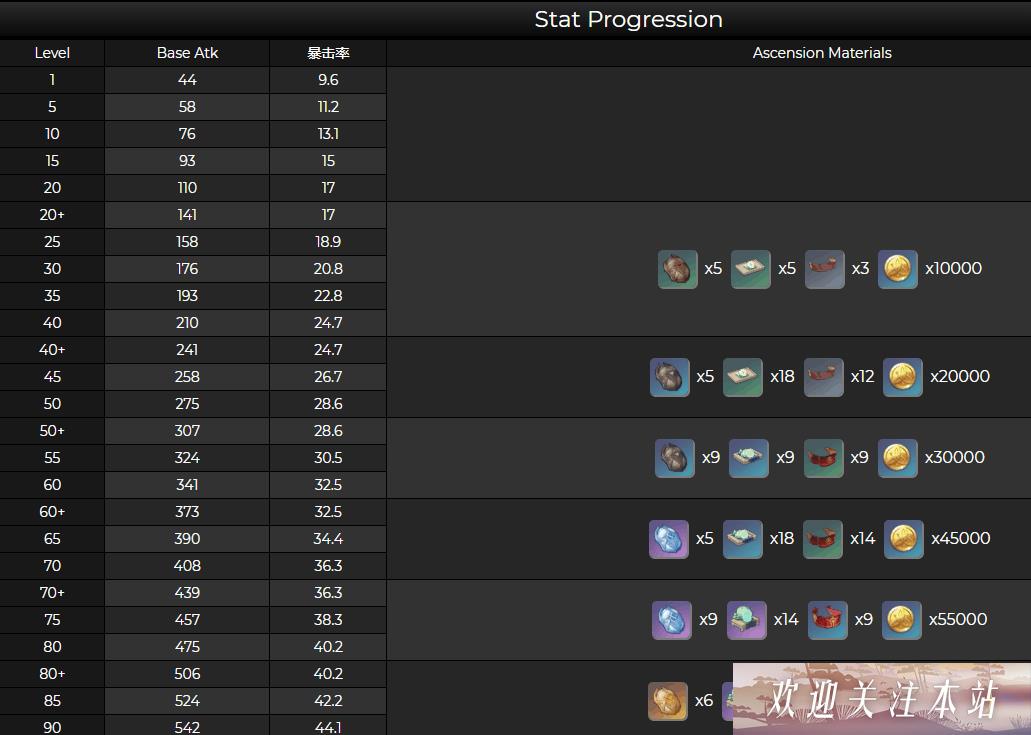Image resolution: width=1031 pixels, height=735 pixels.
Task: Click the red mask icon in x30000 row
Action: coord(823,458)
